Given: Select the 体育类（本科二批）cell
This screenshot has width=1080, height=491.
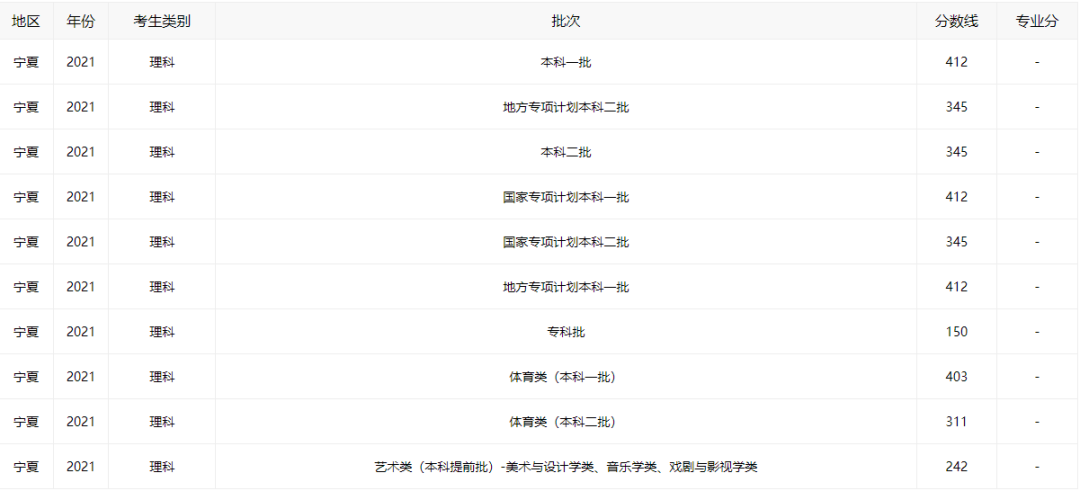Looking at the screenshot, I should tap(566, 422).
